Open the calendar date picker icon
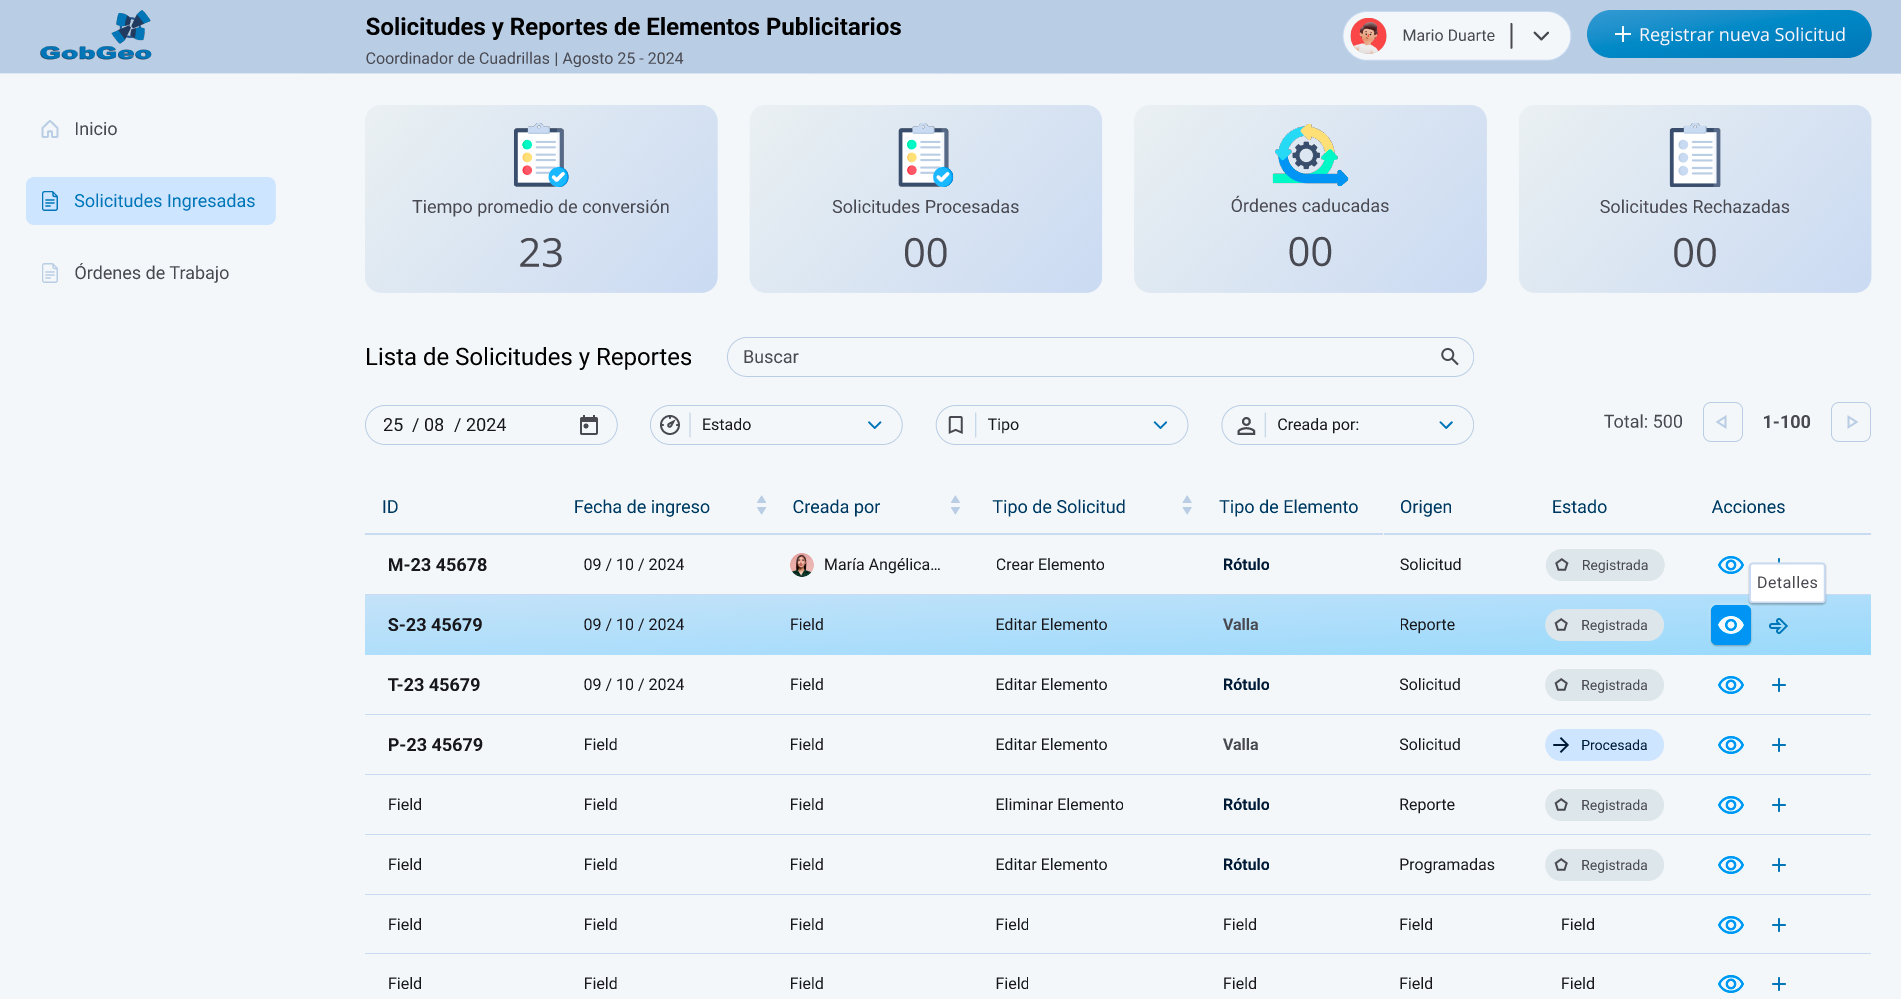 tap(589, 425)
